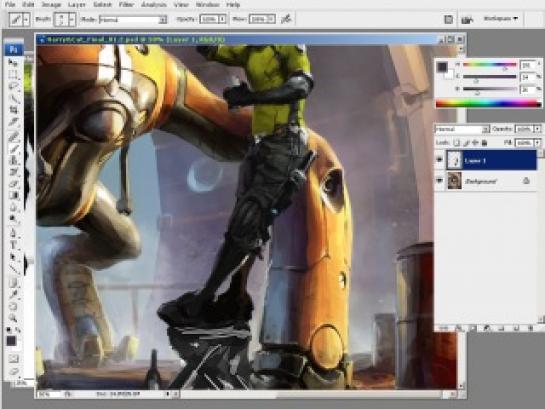Open the layer Opacity dropdown arrow
Viewport: 545px width, 409px height.
pos(538,129)
